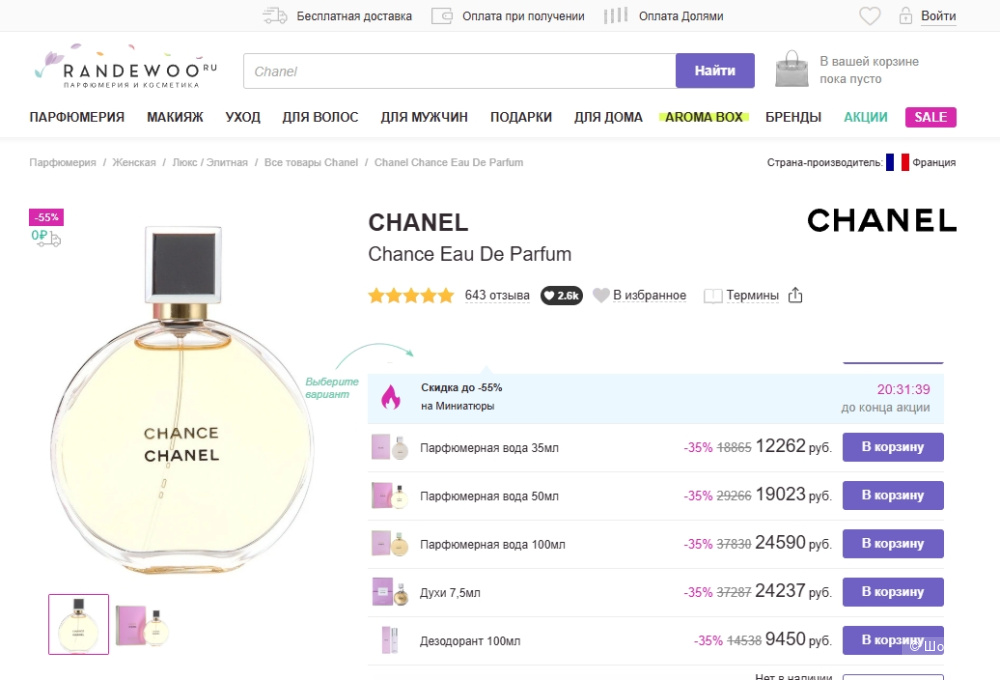Toggle the 2.6k likes heart badge

[x=561, y=295]
